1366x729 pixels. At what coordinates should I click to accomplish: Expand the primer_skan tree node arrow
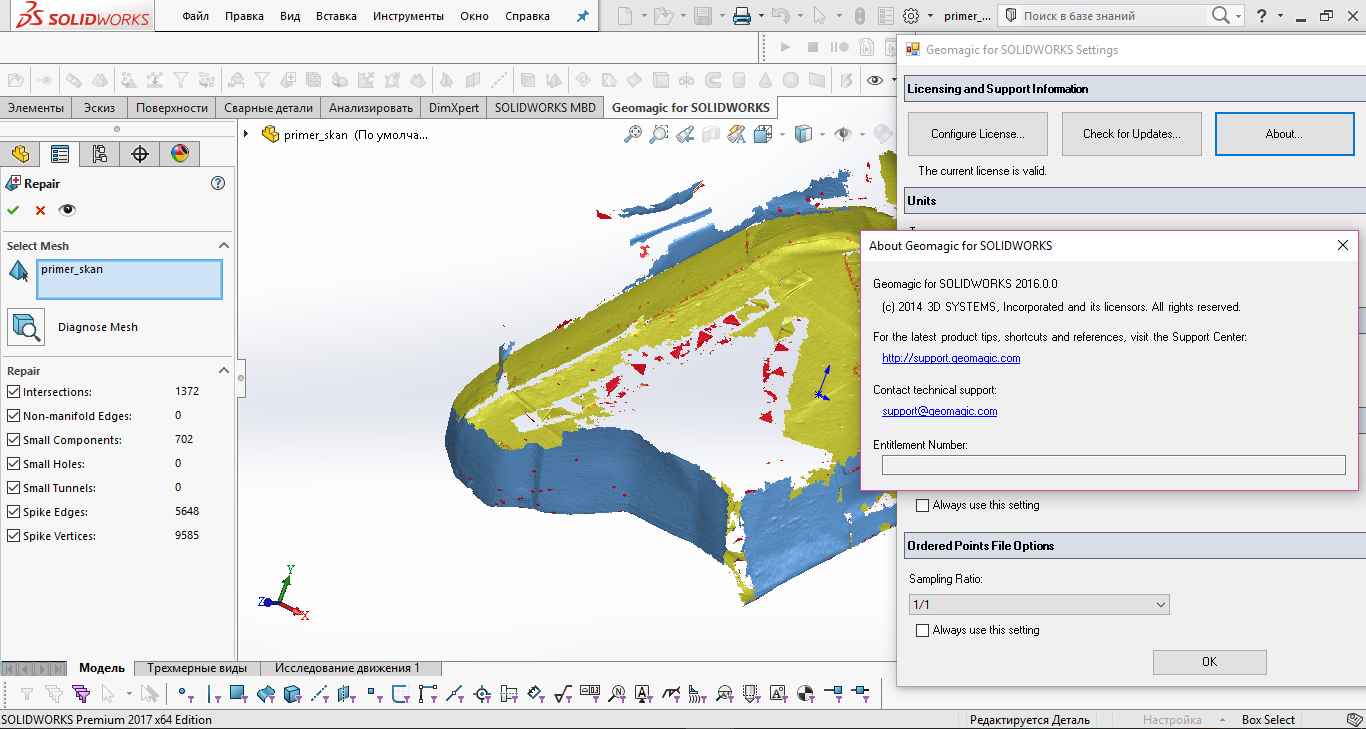click(246, 134)
